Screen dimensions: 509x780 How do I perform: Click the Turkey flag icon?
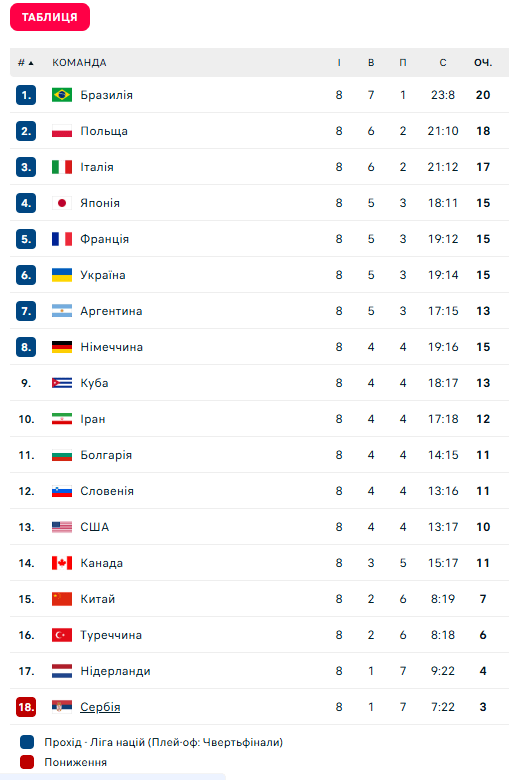click(x=62, y=635)
